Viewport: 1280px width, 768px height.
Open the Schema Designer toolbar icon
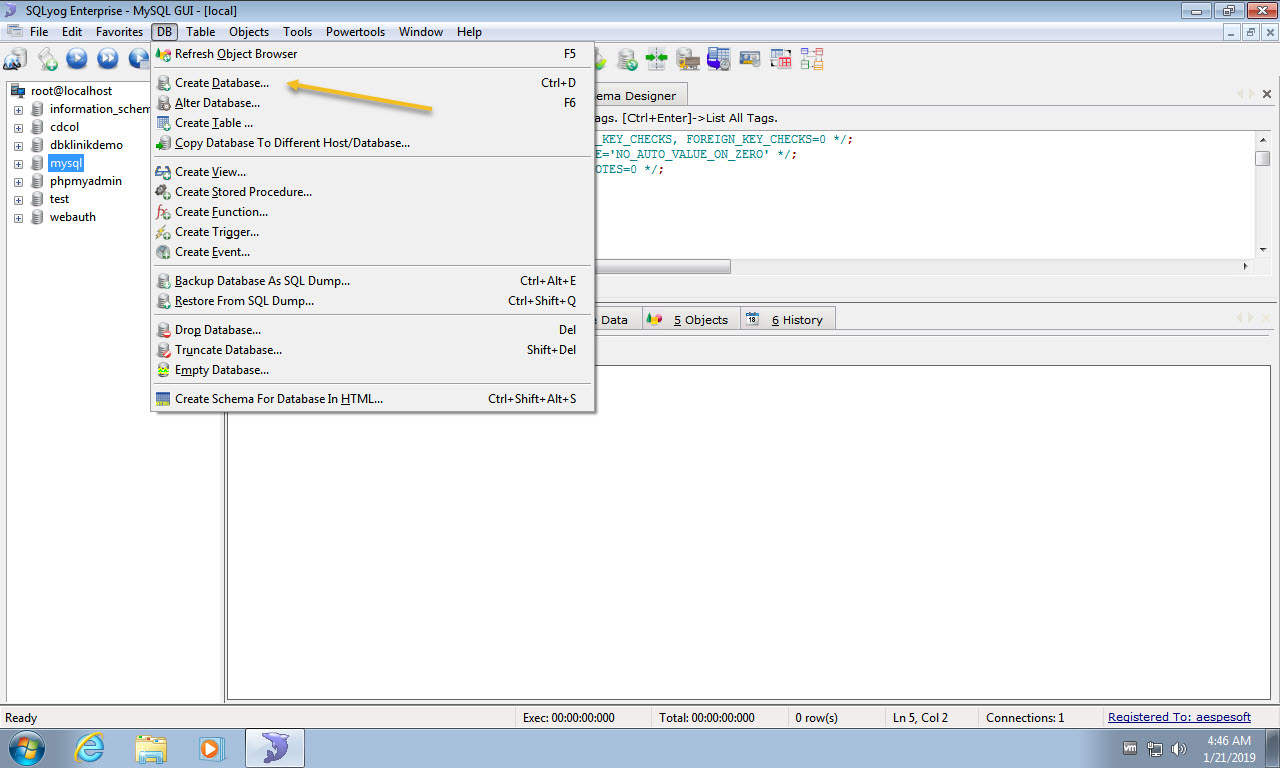coord(811,59)
